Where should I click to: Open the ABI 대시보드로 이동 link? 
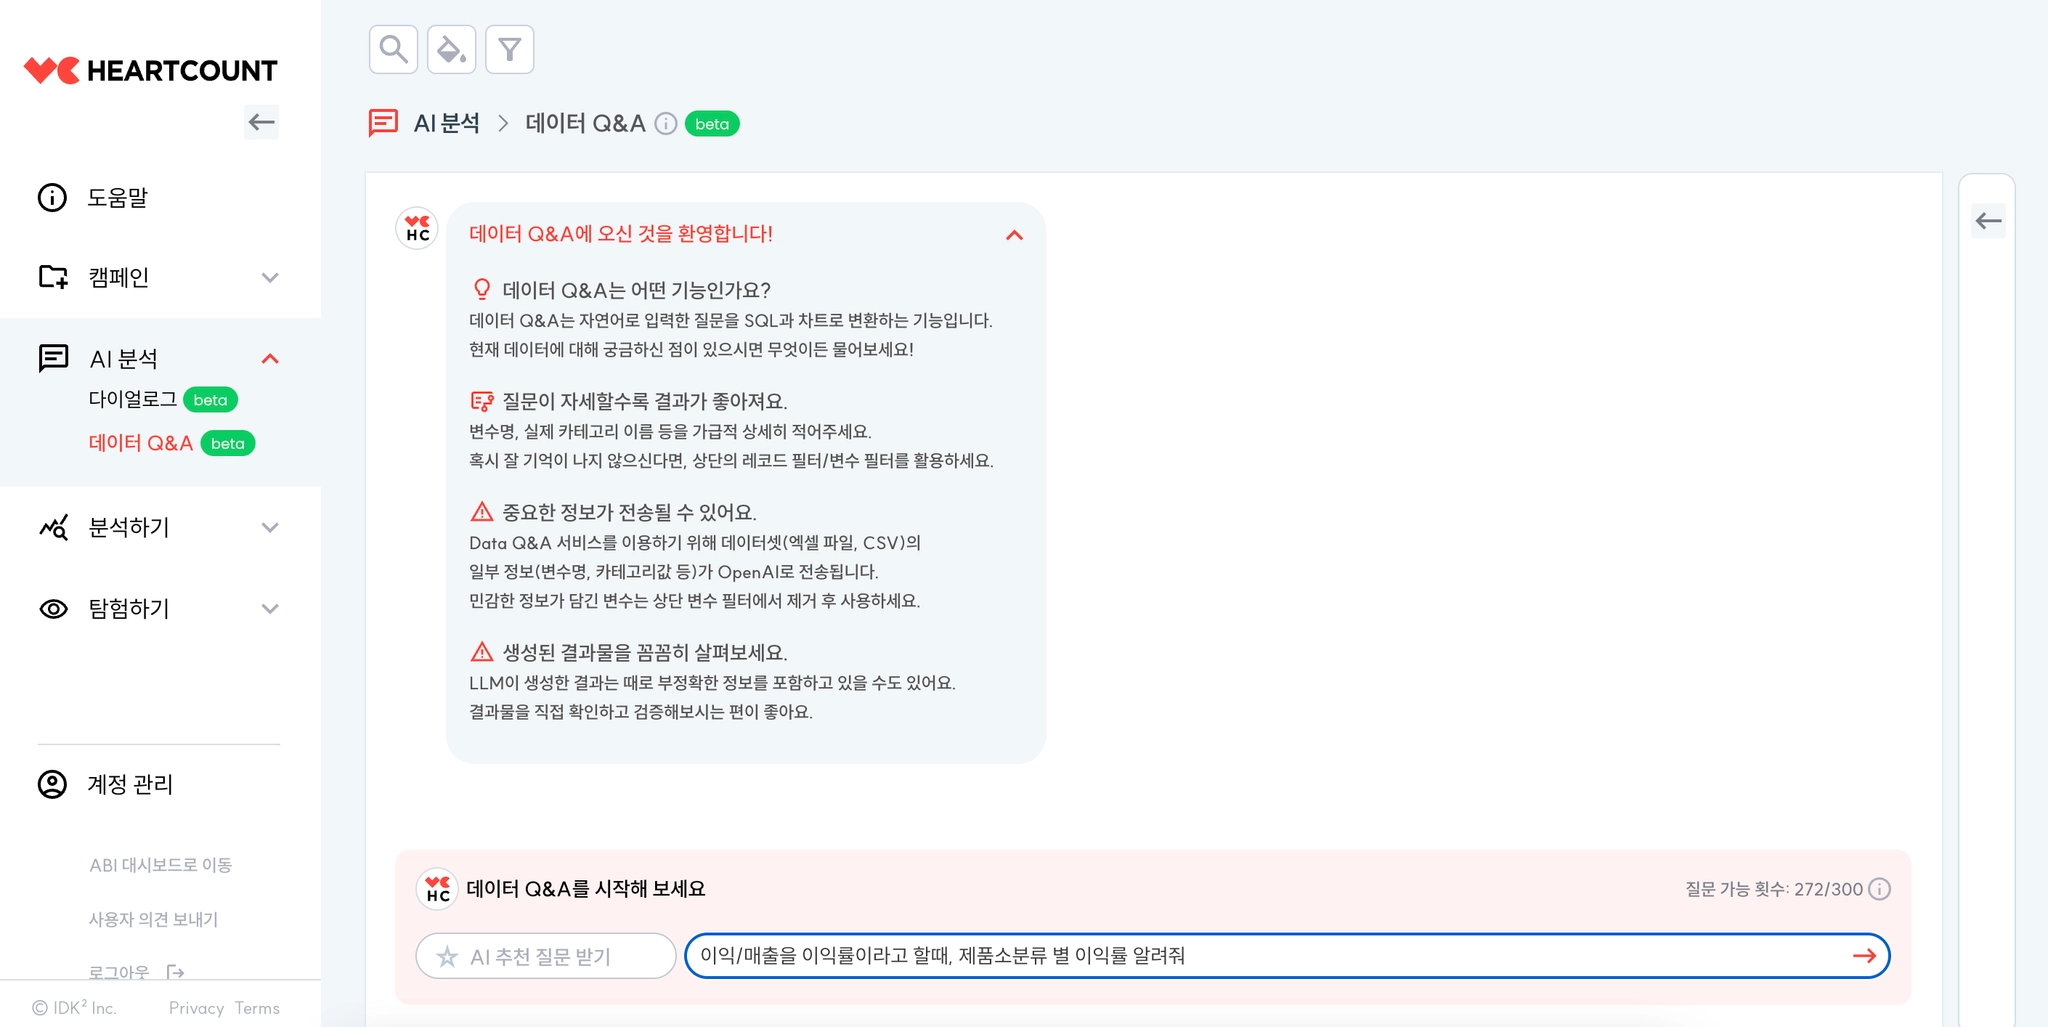160,865
